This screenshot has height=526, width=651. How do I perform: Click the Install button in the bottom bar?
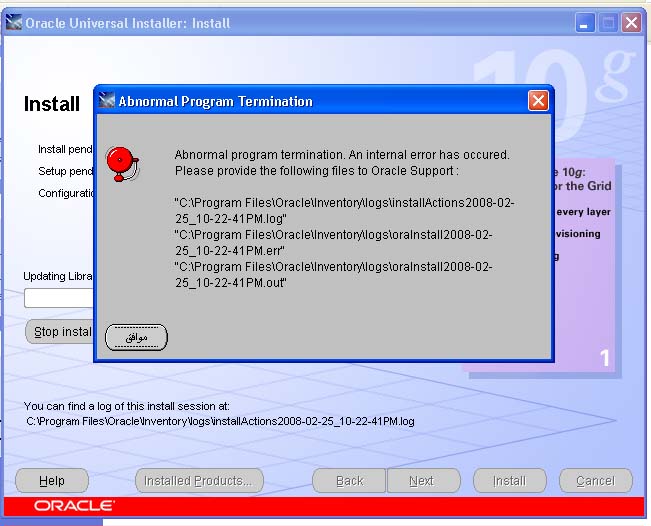509,481
